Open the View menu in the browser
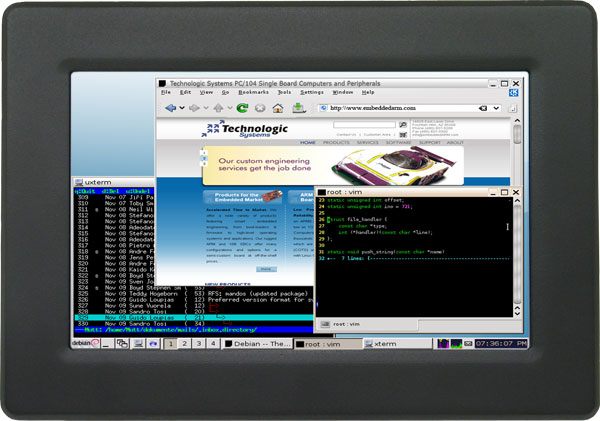Screen dimensions: 600x421 [x=206, y=92]
